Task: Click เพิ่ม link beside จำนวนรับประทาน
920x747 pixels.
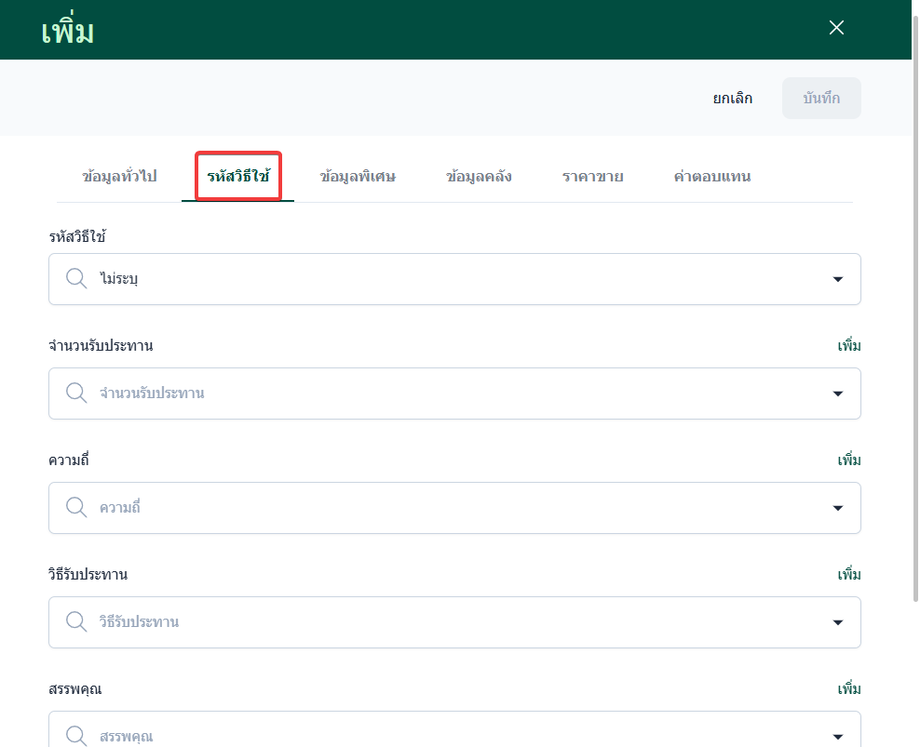Action: (849, 346)
